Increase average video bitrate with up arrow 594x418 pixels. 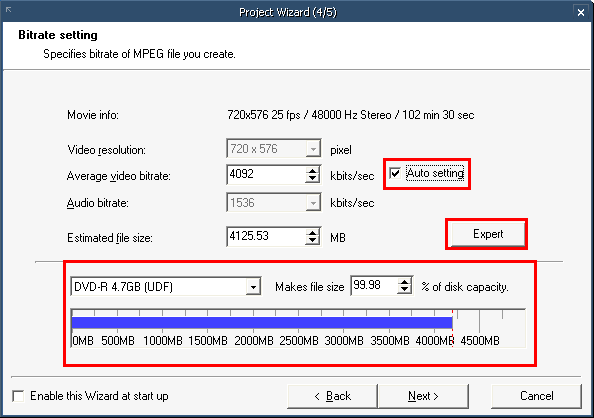[312, 171]
